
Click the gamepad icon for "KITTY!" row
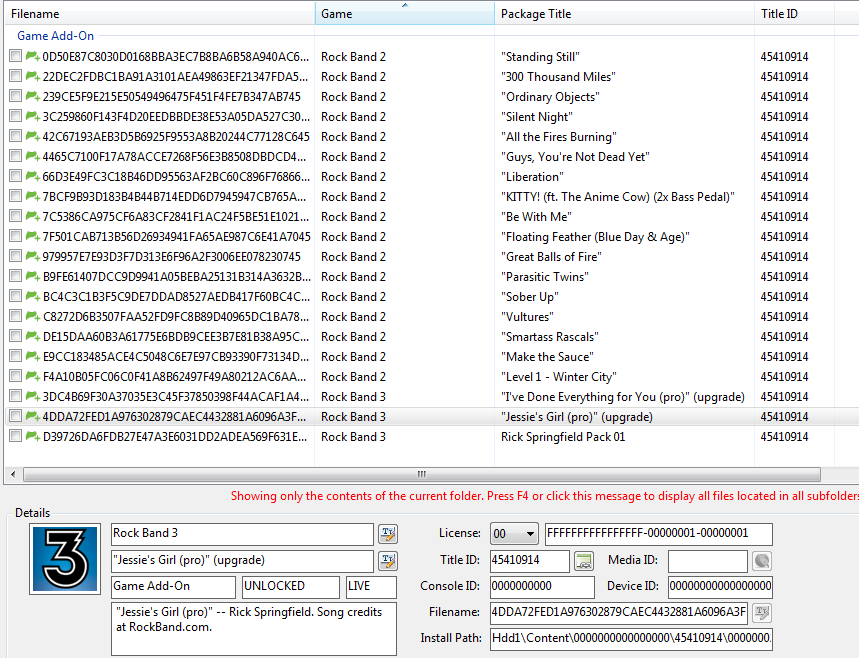(x=32, y=197)
